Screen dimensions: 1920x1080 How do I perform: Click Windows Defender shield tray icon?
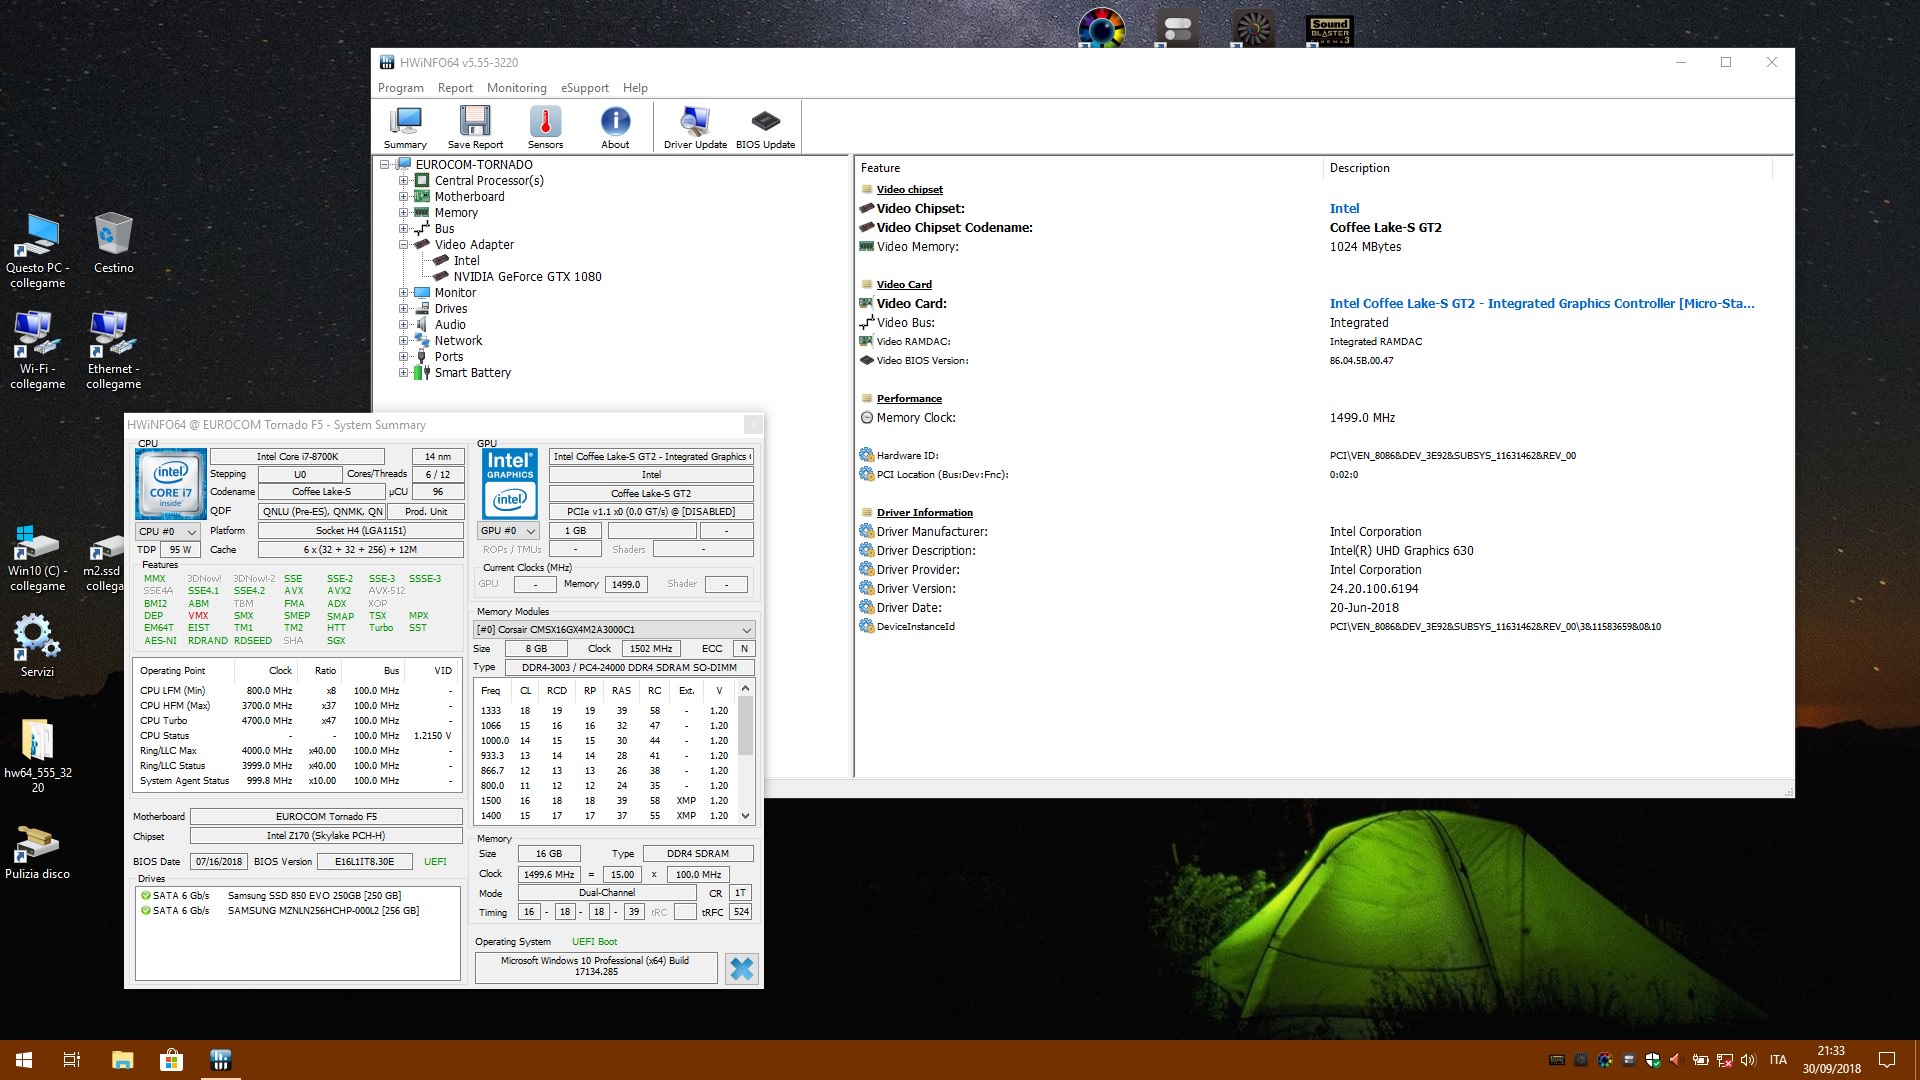(x=1652, y=1060)
